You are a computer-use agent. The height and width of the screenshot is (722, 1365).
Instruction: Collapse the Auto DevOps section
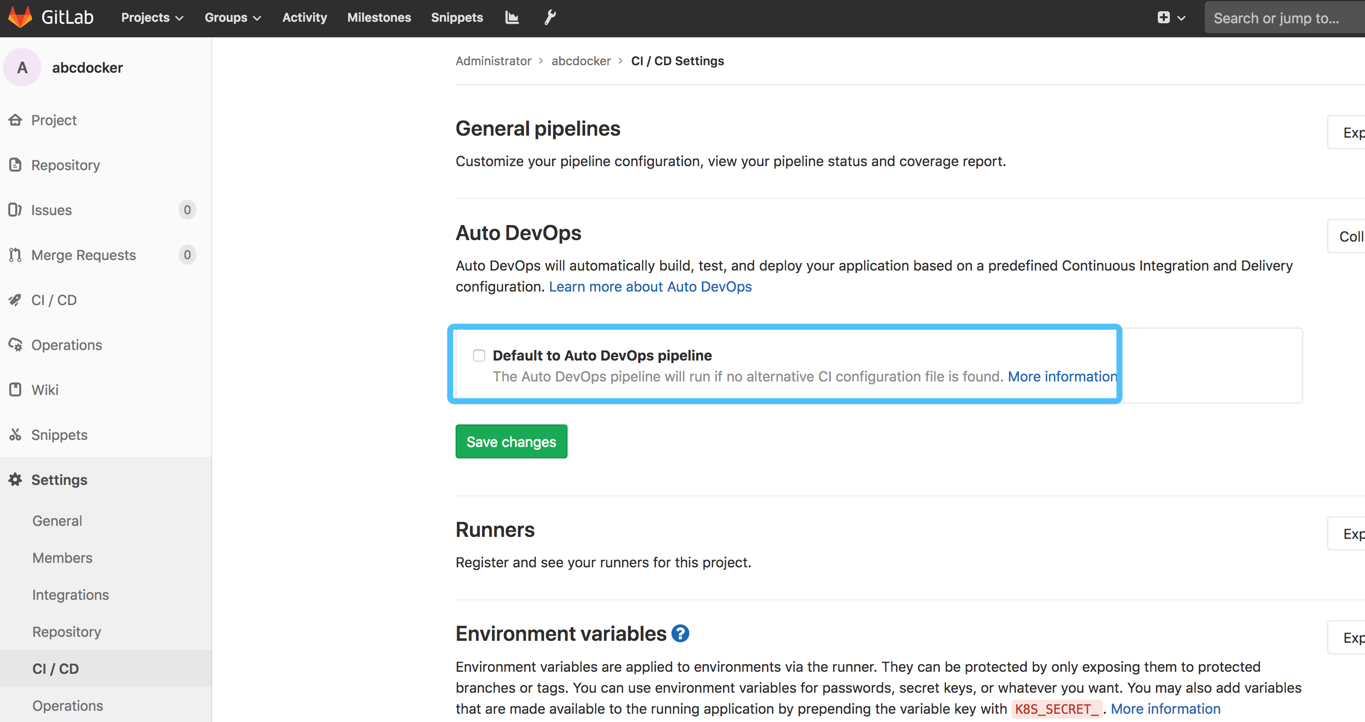point(1347,236)
